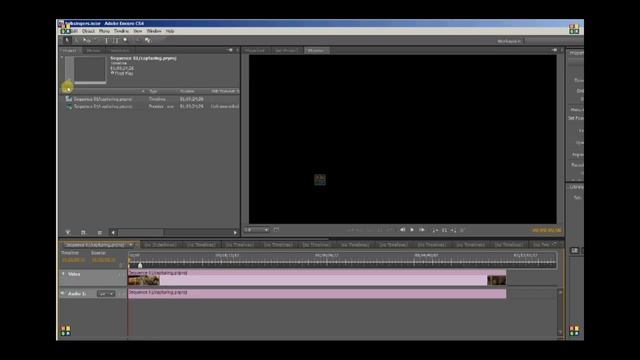
Task: Select the audio clip in Audio 1 track
Action: click(x=317, y=293)
